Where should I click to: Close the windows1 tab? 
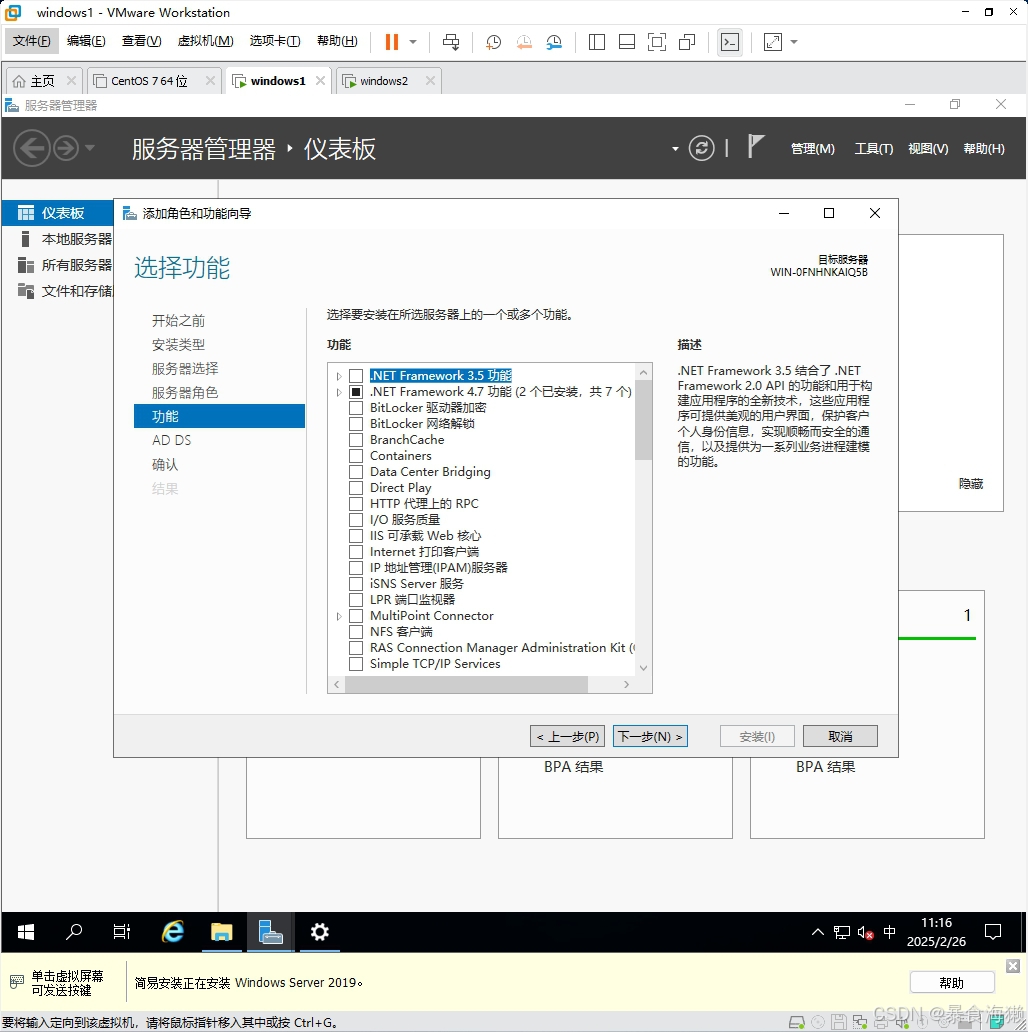tap(321, 80)
